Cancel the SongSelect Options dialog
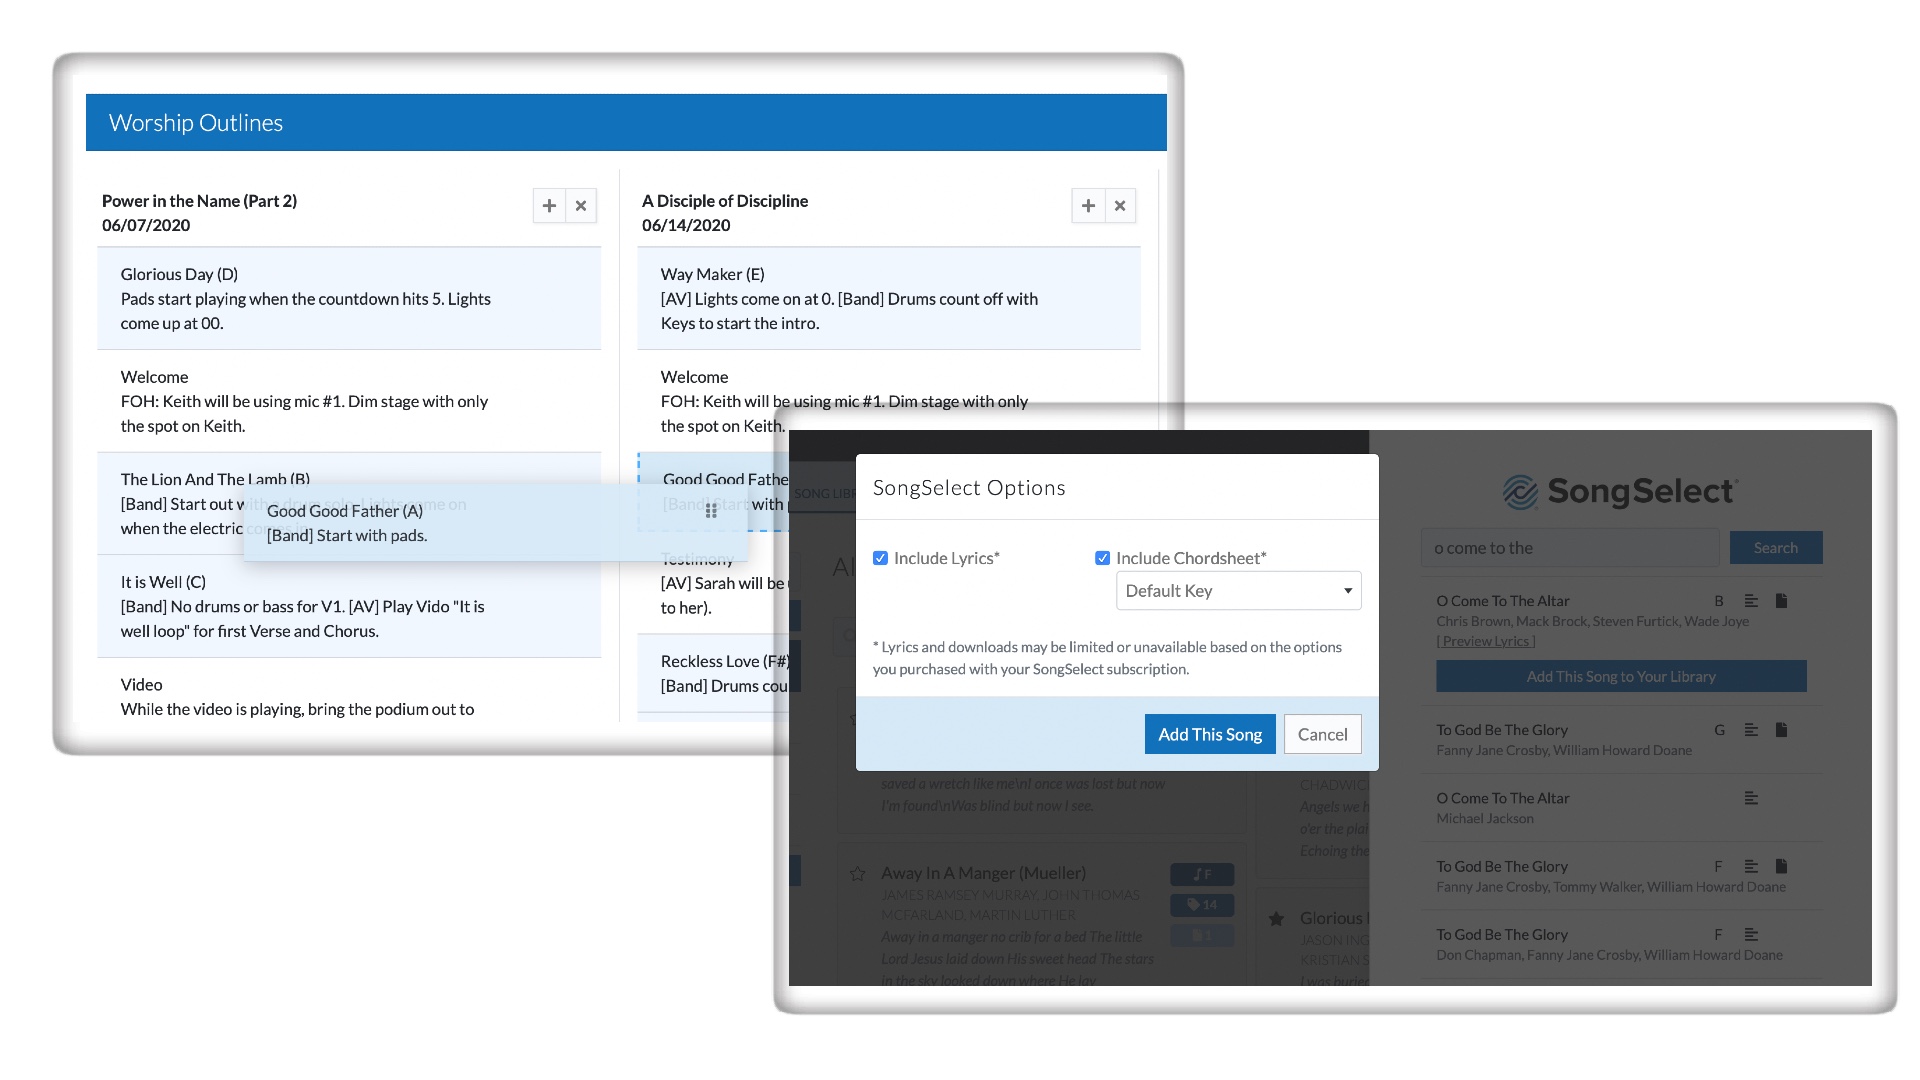The image size is (1920, 1080). tap(1322, 734)
